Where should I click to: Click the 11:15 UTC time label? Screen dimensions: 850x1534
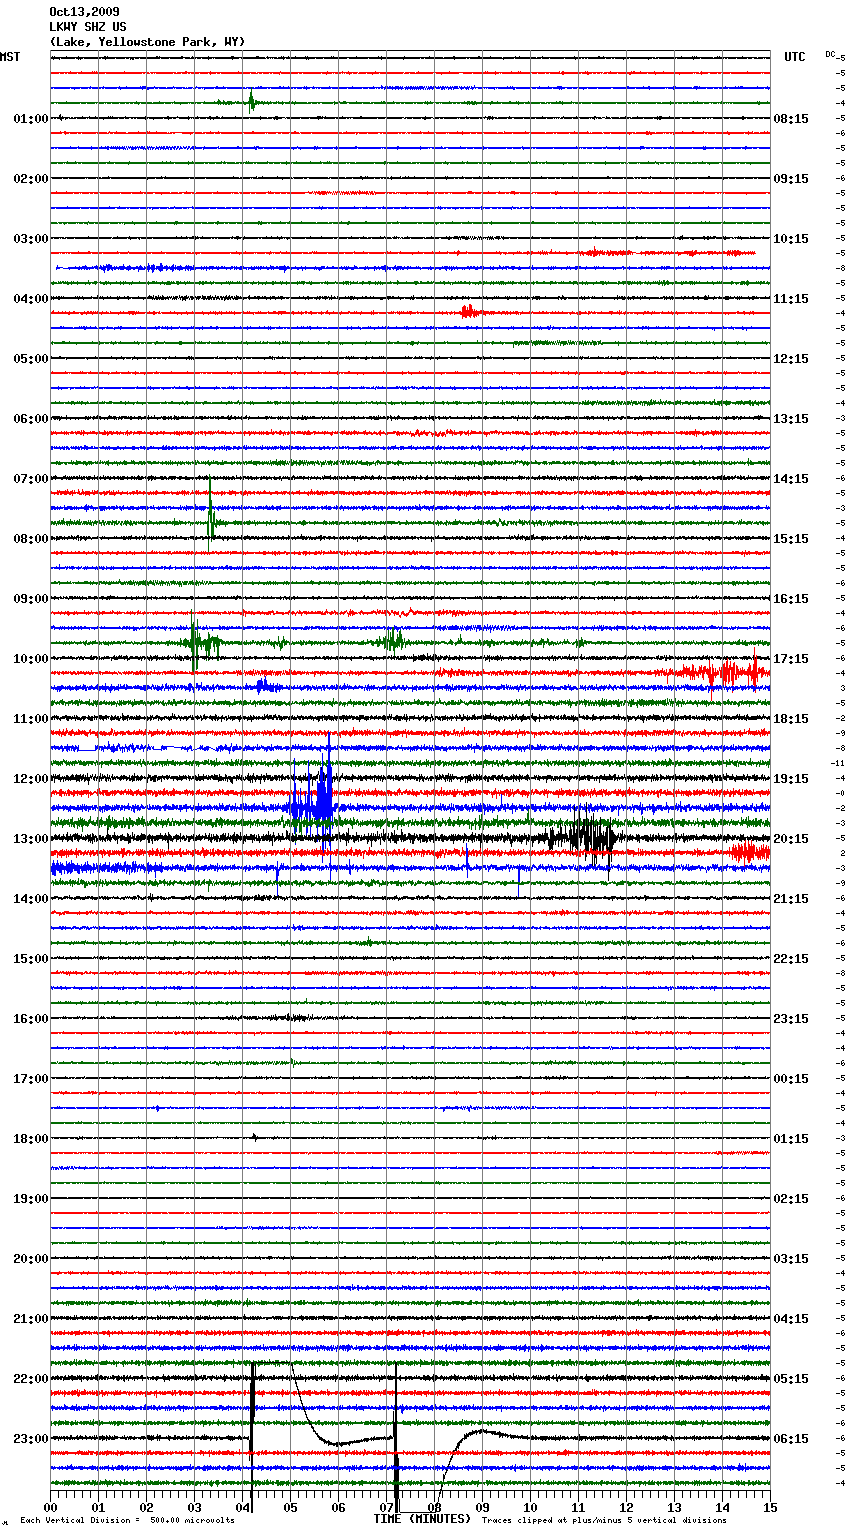coord(791,299)
